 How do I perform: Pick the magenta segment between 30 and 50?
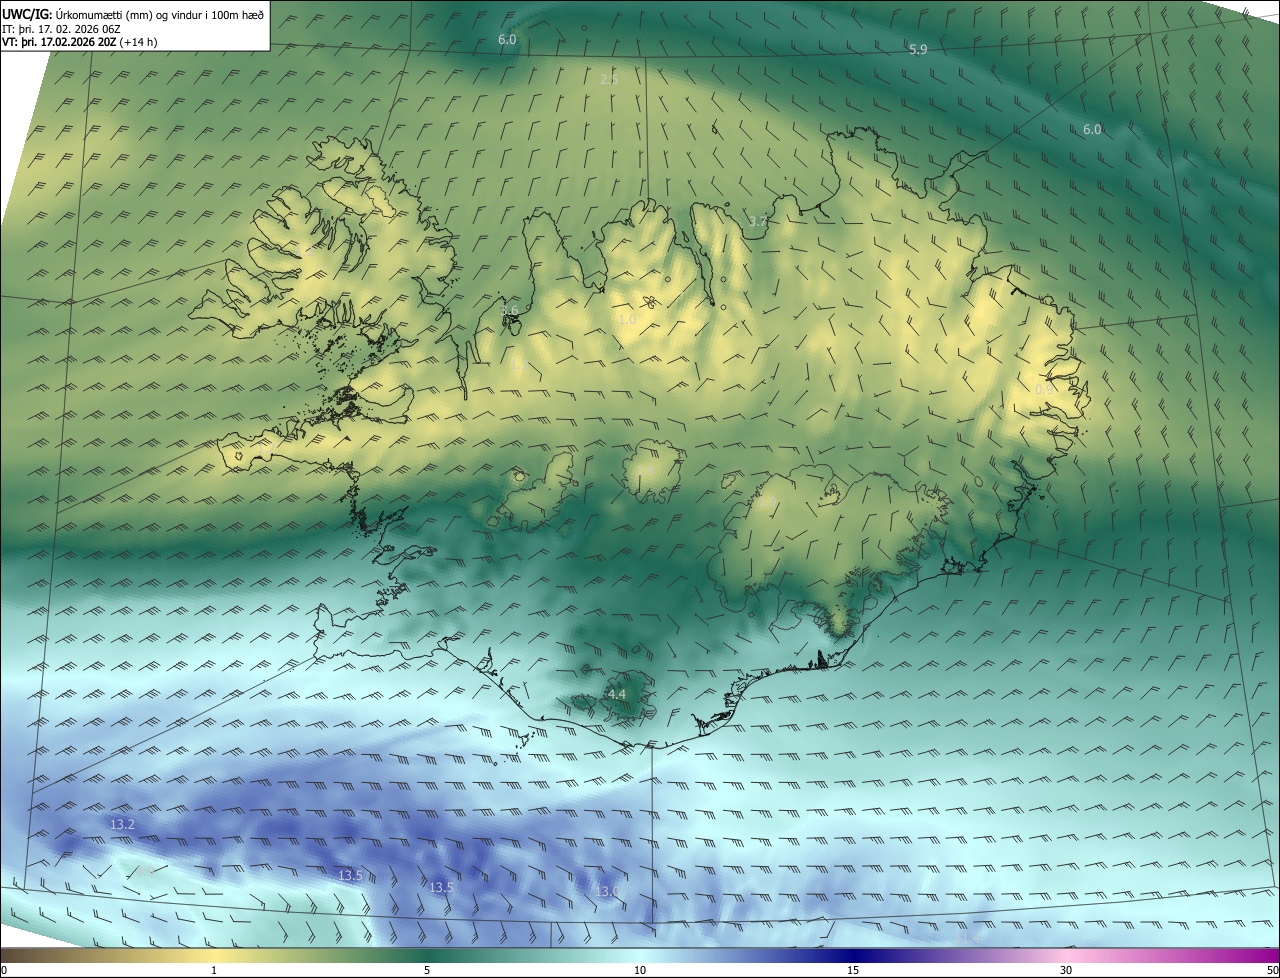point(1173,956)
